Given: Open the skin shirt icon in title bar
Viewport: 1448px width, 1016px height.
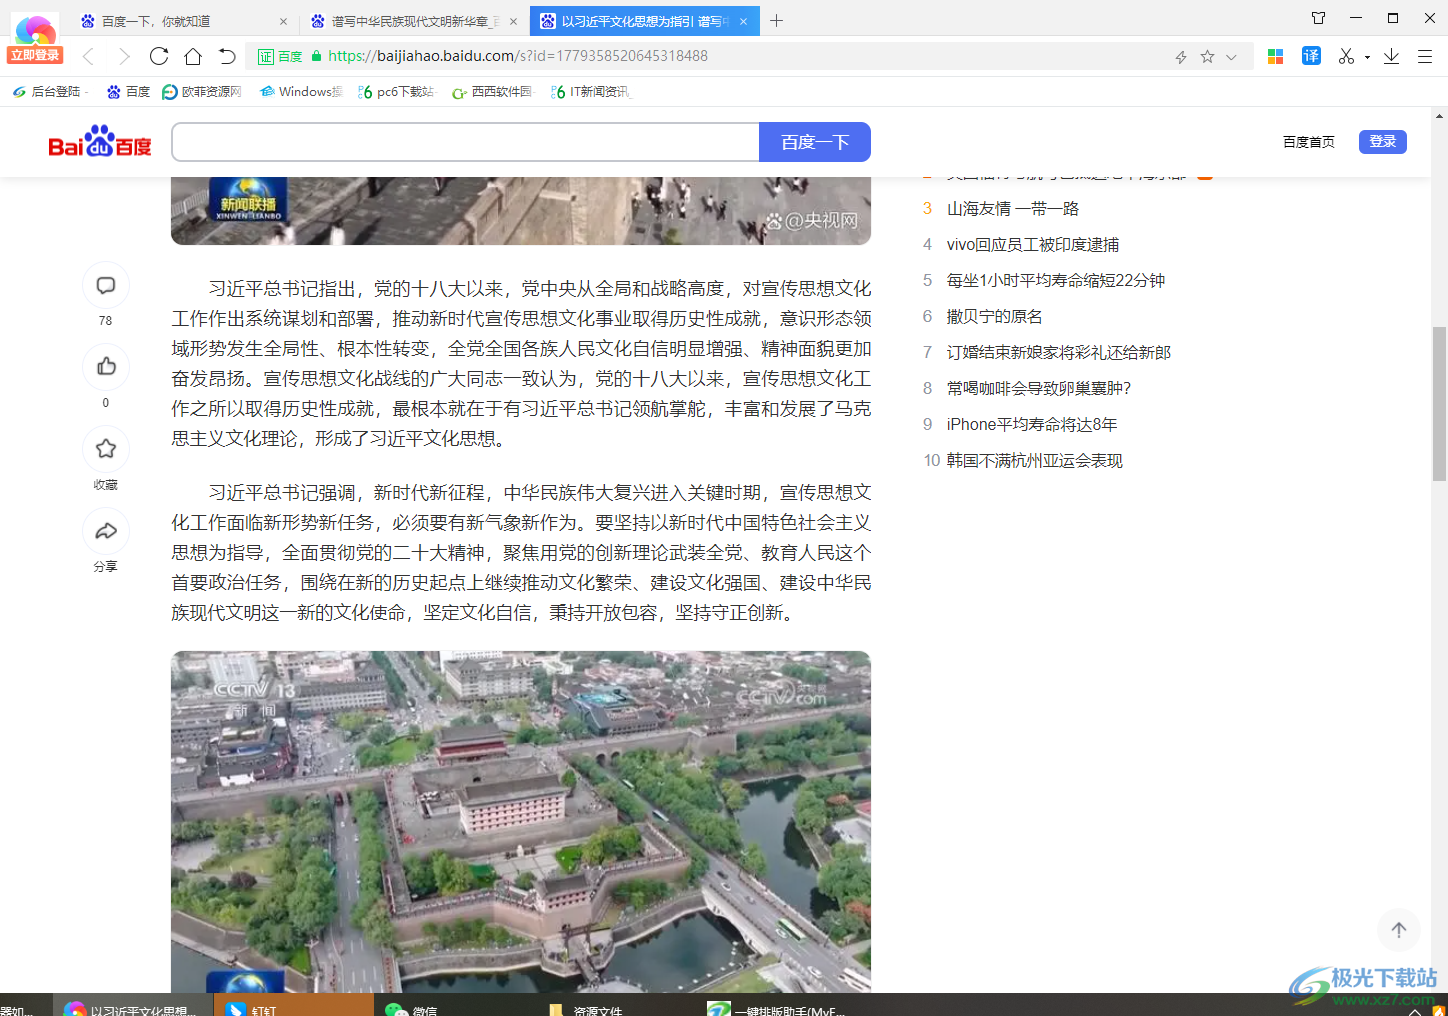Looking at the screenshot, I should point(1318,18).
